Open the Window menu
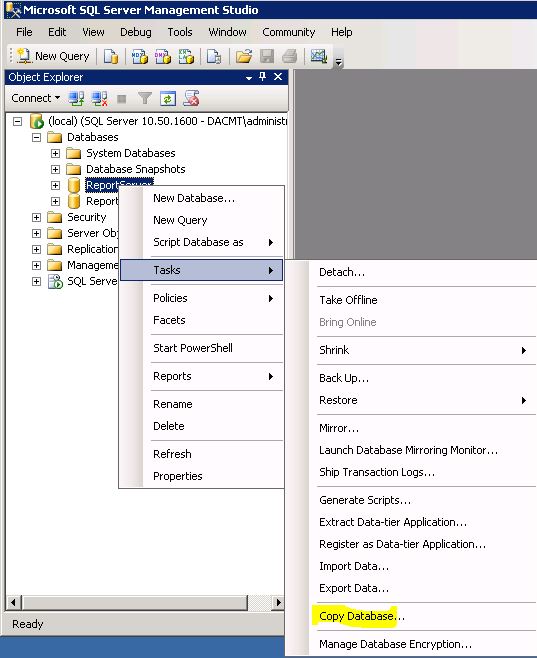 tap(227, 32)
